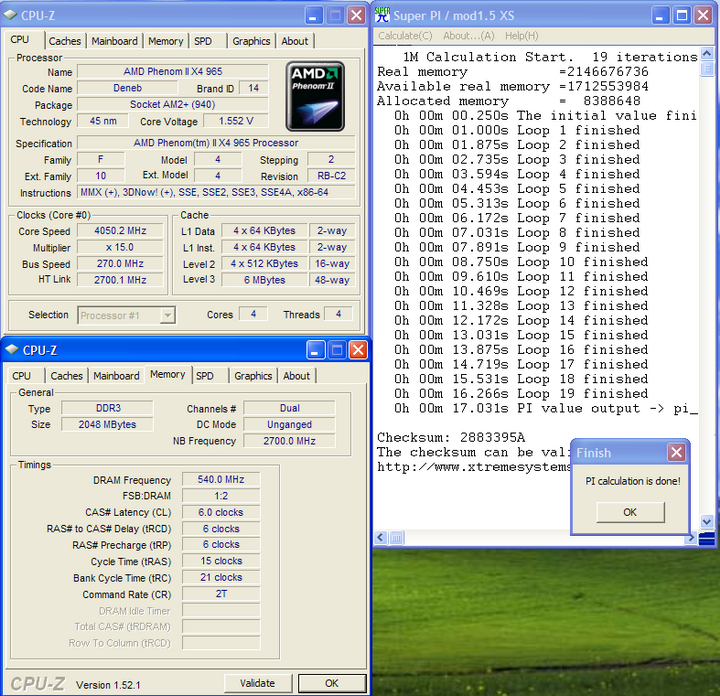Click the Super PI title bar icon

(x=382, y=15)
